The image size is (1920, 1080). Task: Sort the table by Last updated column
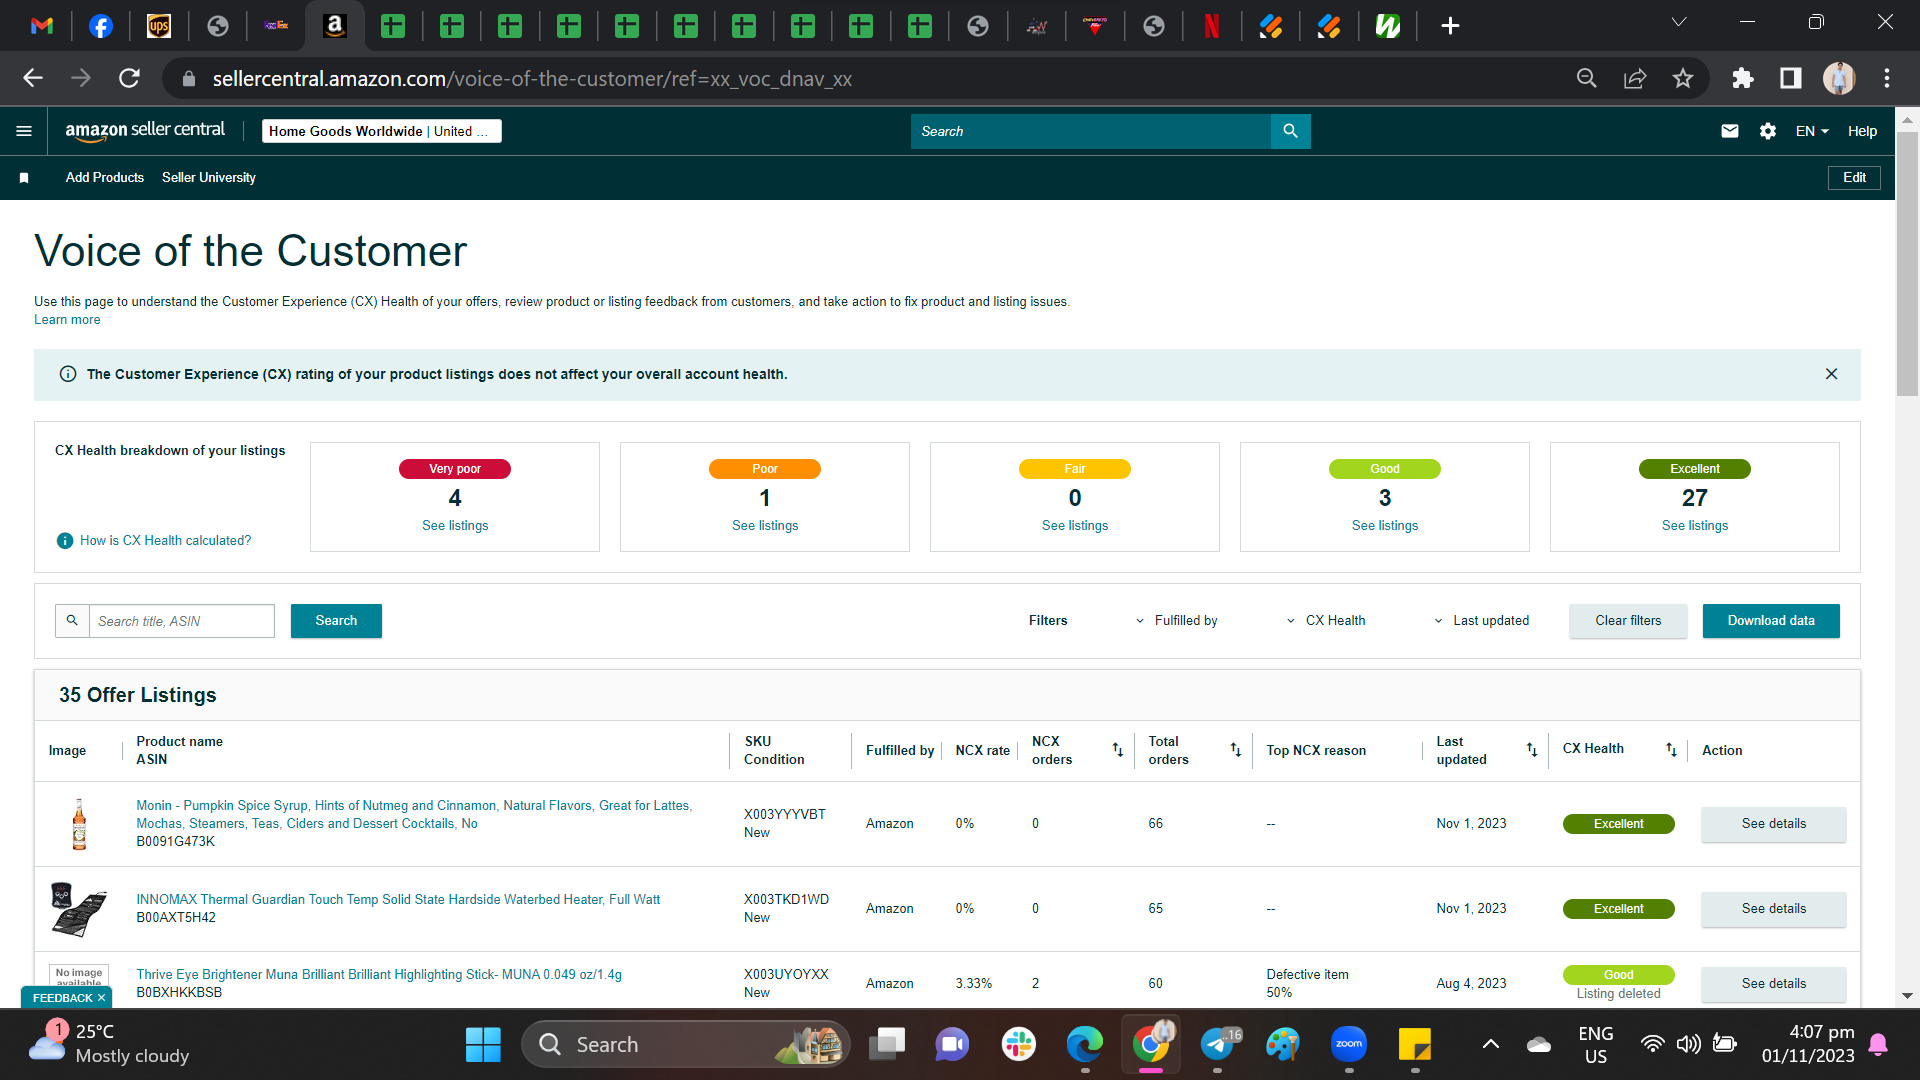tap(1531, 750)
